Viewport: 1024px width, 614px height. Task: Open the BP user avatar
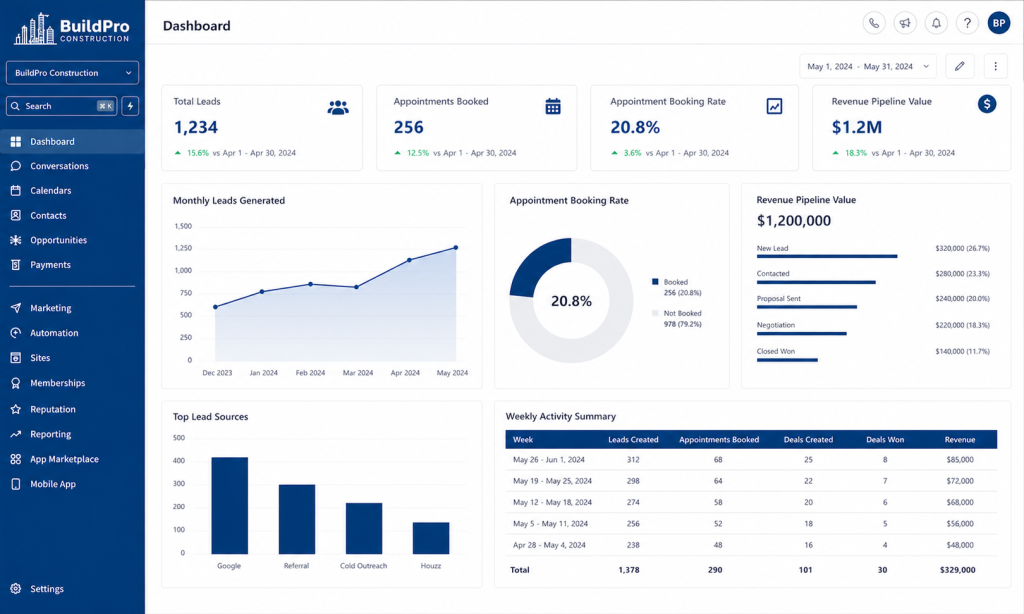[999, 24]
